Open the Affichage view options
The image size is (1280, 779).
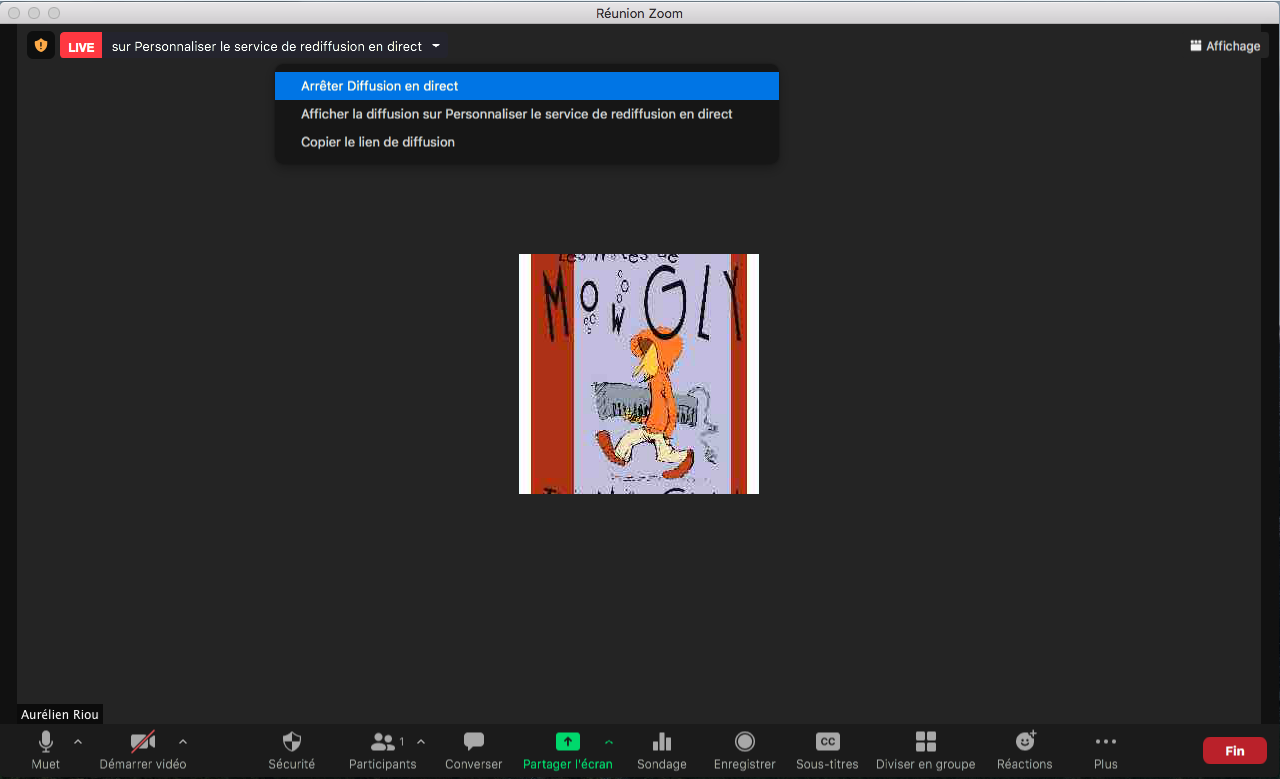[x=1225, y=46]
